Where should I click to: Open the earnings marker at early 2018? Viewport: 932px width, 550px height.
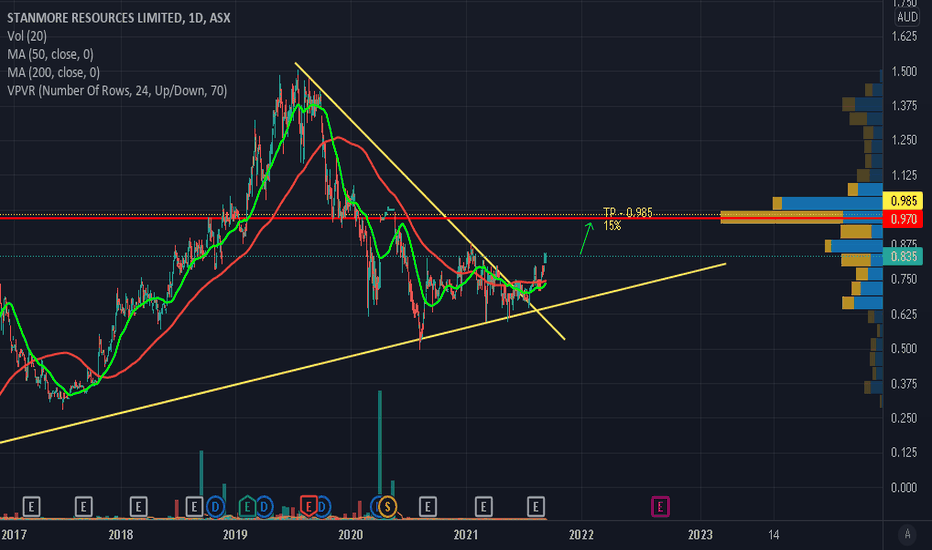pos(138,507)
